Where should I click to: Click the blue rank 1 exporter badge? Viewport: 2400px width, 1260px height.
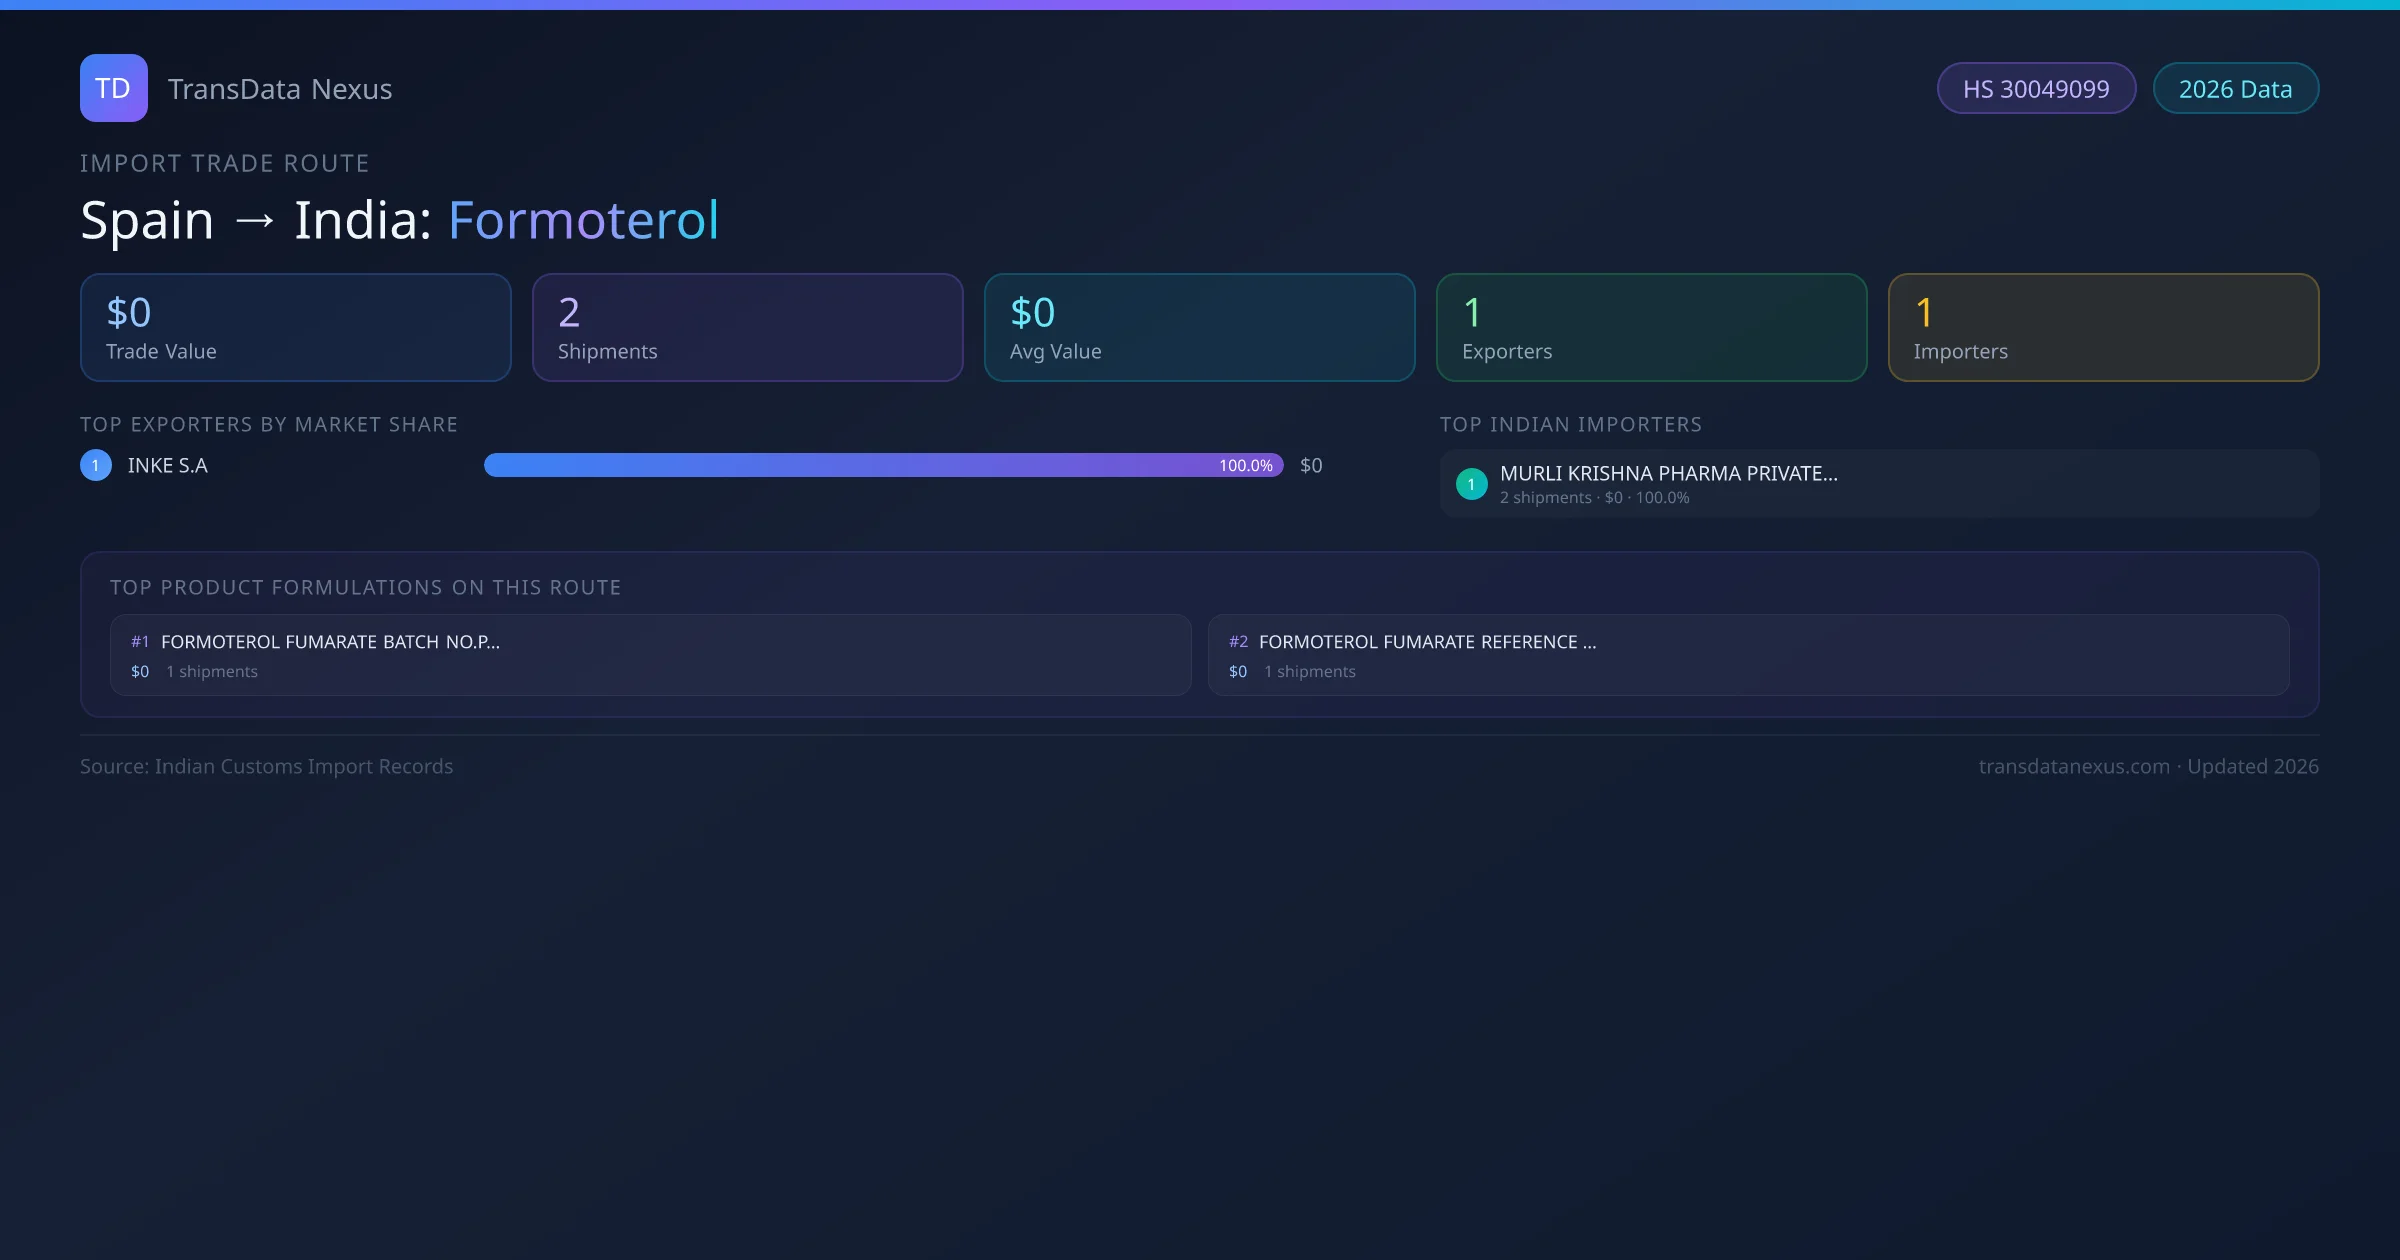click(x=96, y=465)
